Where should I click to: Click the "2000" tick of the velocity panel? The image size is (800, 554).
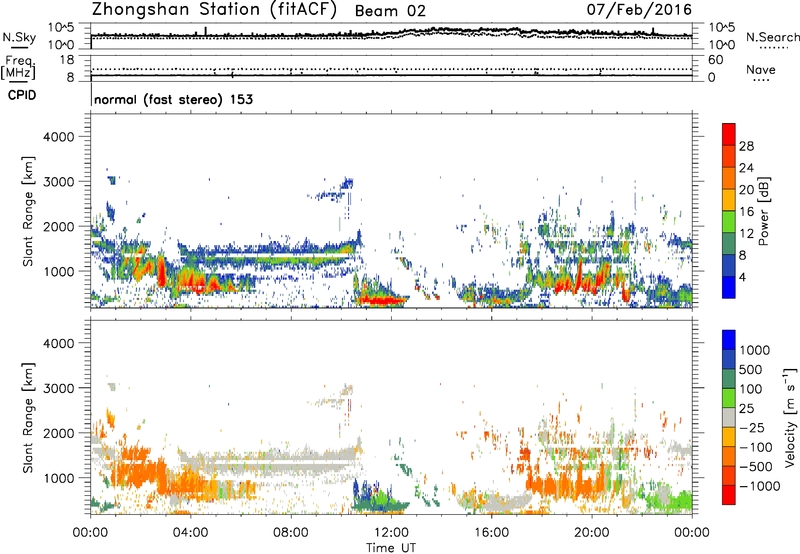click(x=59, y=433)
